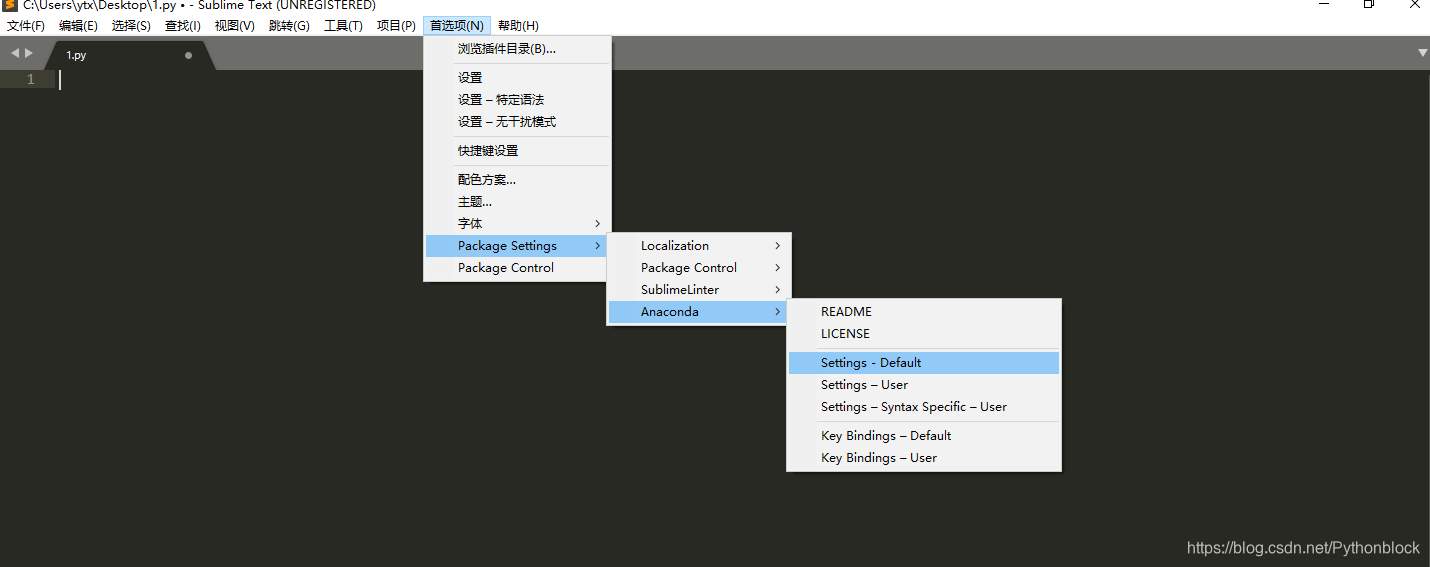Open the 帮助(H) menu

(x=518, y=25)
